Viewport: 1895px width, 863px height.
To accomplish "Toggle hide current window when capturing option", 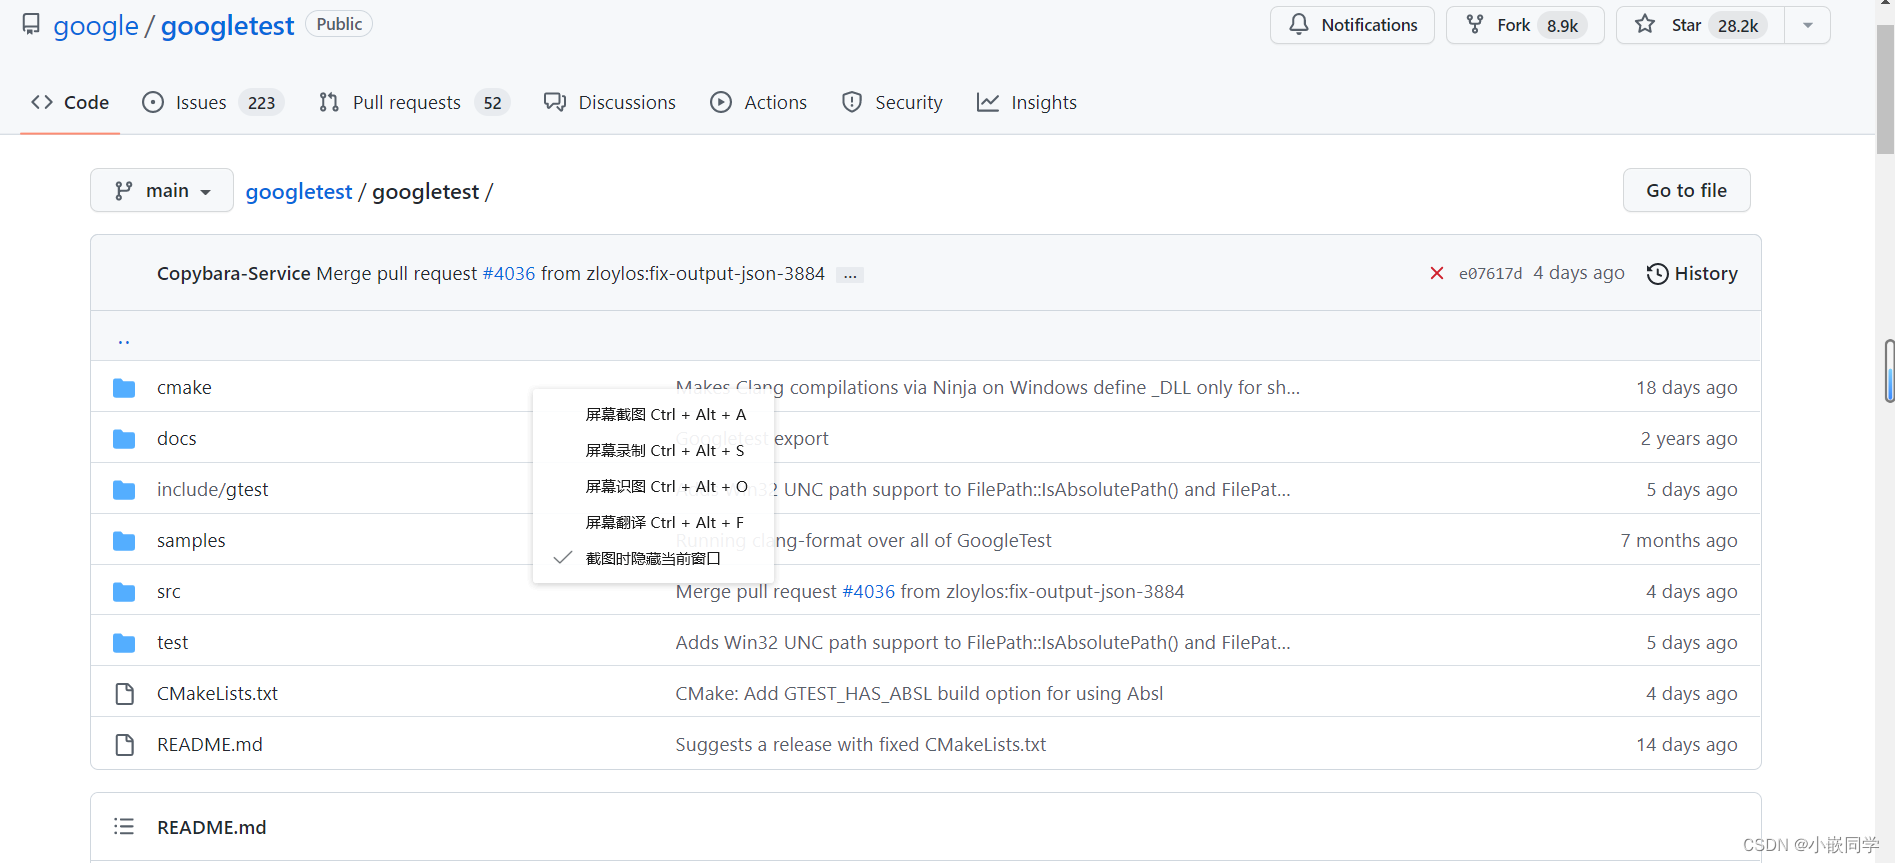I will [x=653, y=558].
